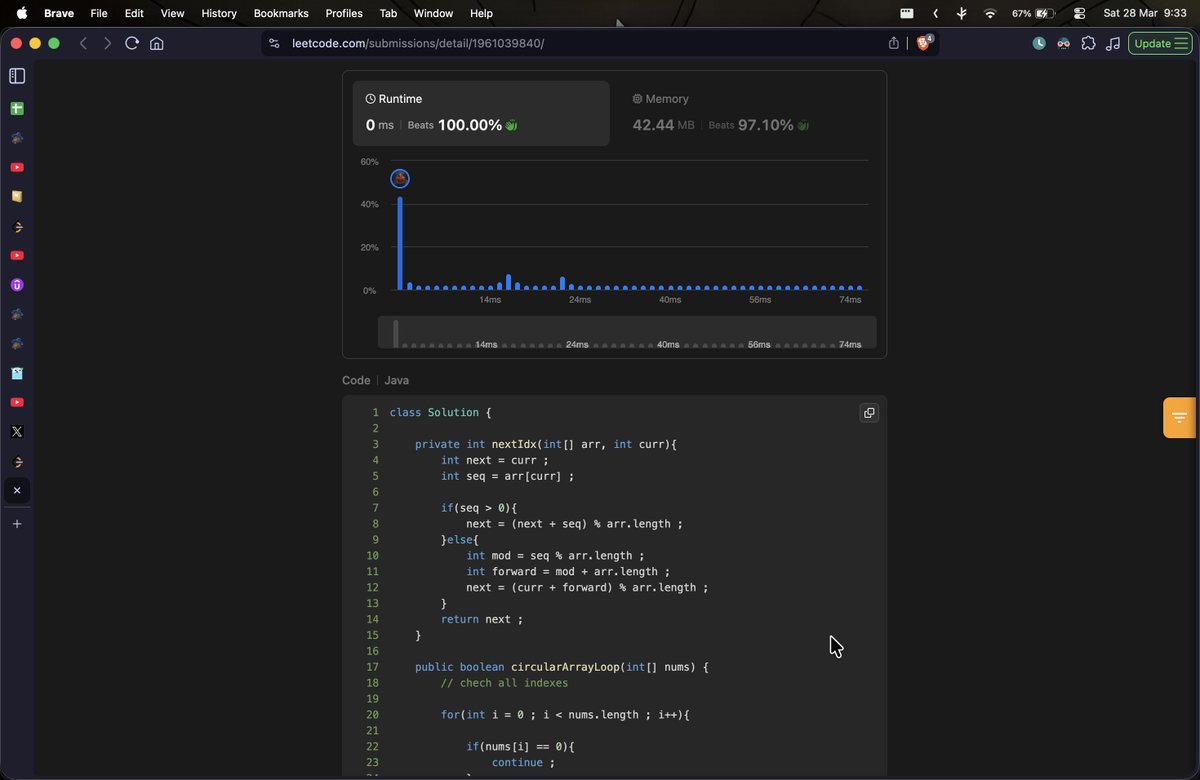Open the X (Twitter) tab in sidebar
The height and width of the screenshot is (780, 1200).
coord(17,432)
